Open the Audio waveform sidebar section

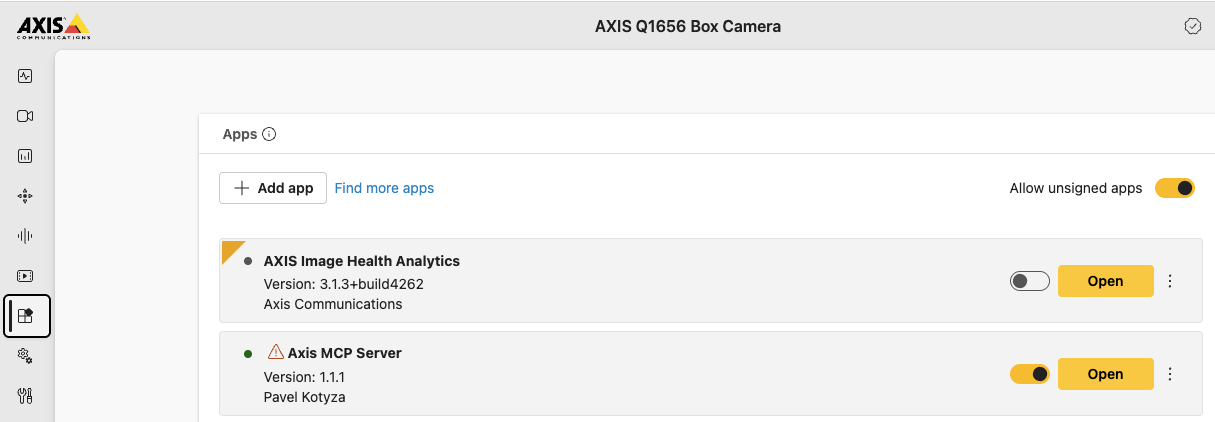tap(26, 236)
